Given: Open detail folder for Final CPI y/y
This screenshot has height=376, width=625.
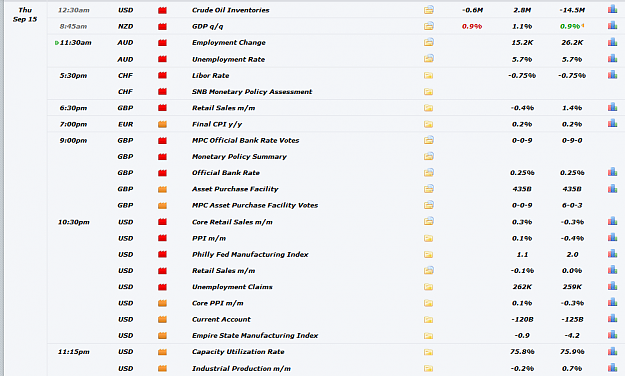Looking at the screenshot, I should coord(428,124).
